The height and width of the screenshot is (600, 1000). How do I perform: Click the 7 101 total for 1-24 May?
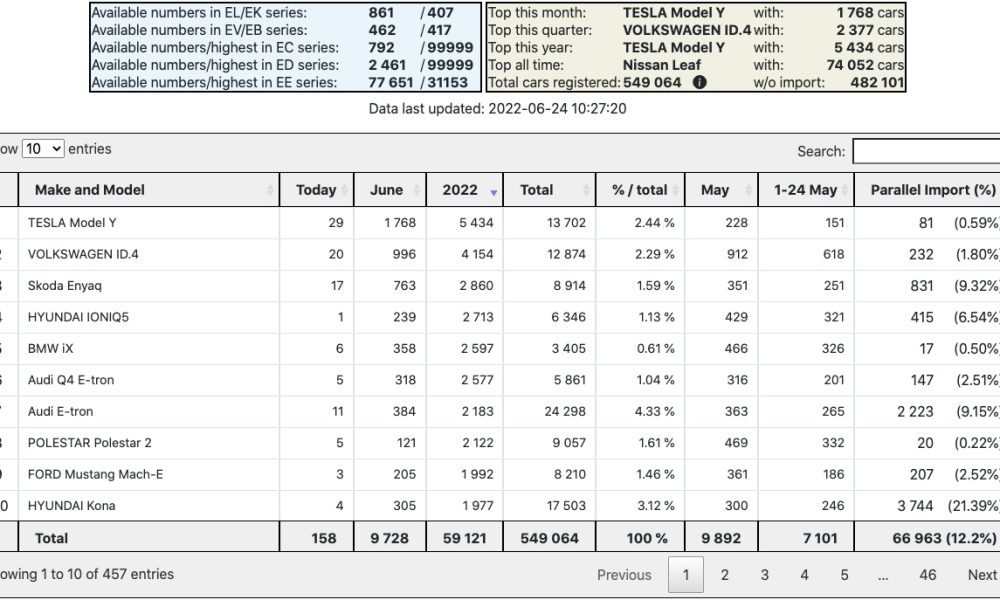coord(820,538)
